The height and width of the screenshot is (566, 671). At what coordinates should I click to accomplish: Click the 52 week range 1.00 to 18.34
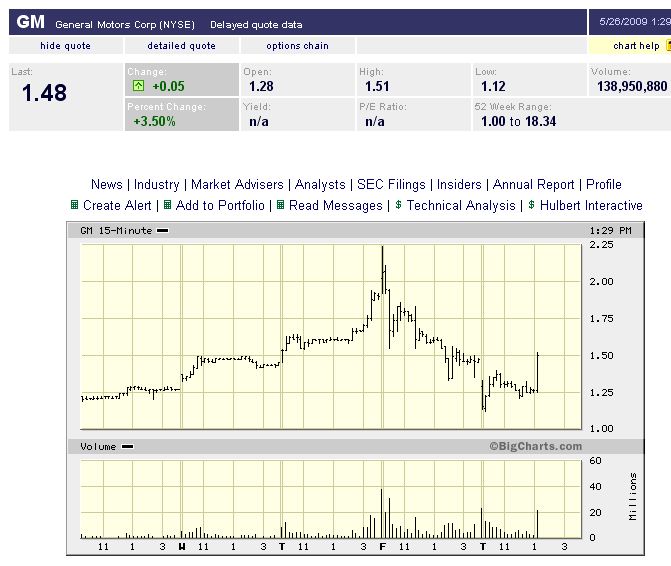518,121
